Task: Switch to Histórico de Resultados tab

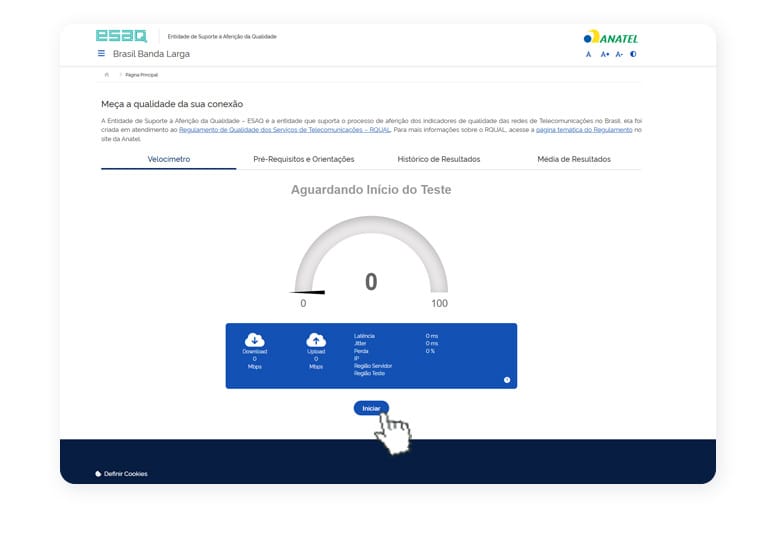Action: click(x=439, y=159)
